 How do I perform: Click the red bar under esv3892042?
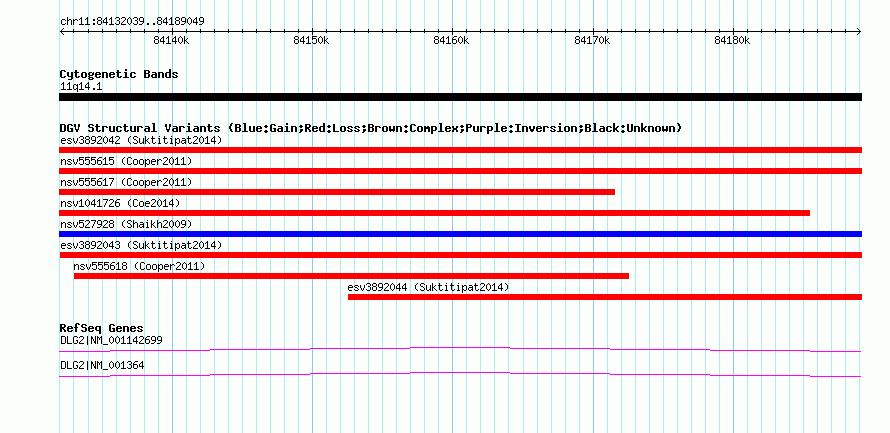click(460, 150)
